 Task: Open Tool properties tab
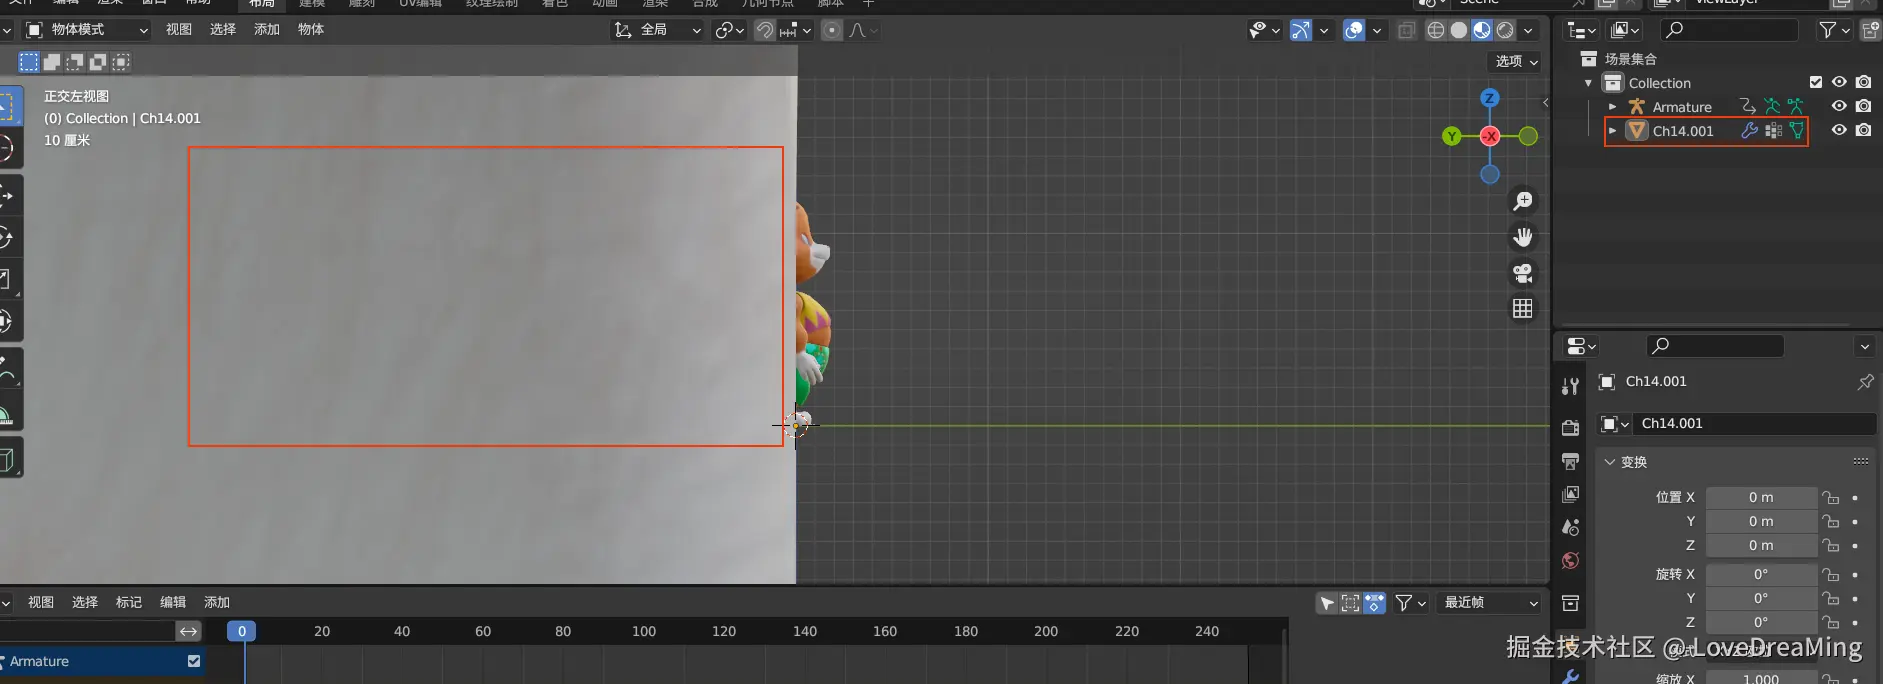pyautogui.click(x=1571, y=387)
